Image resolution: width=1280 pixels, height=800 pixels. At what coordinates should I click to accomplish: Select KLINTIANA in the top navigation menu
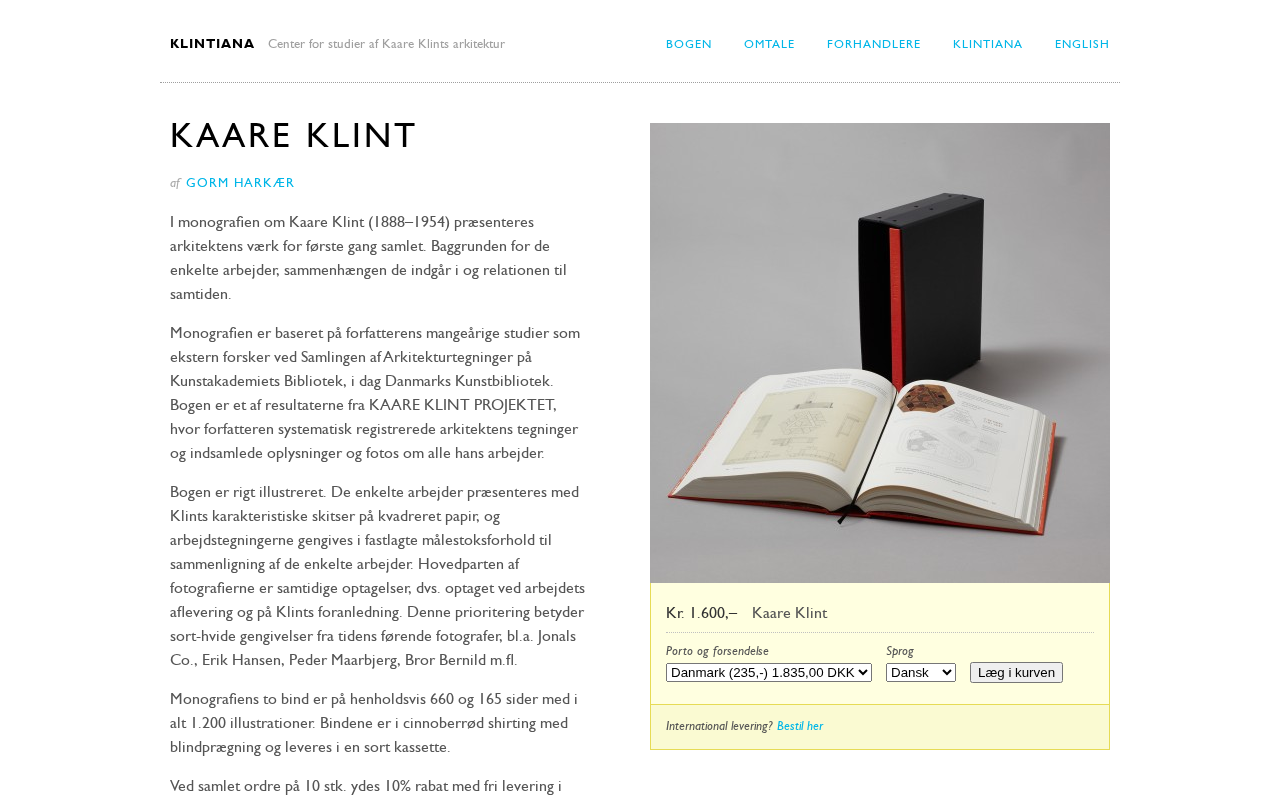coord(988,44)
